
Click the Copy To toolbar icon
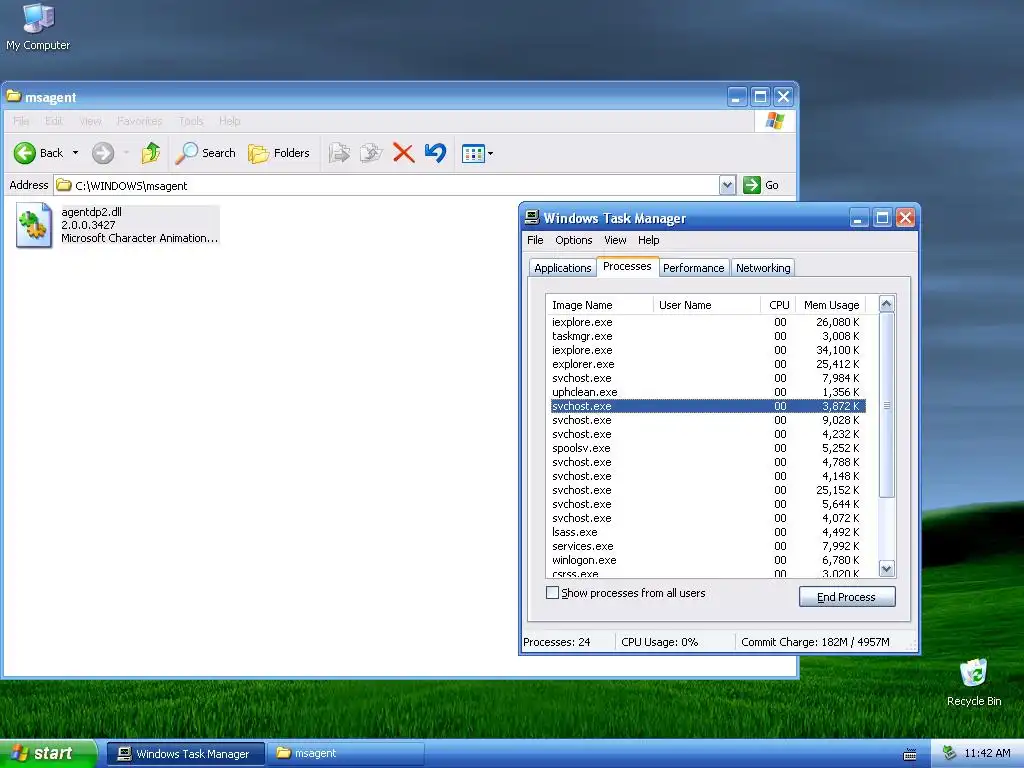(371, 153)
